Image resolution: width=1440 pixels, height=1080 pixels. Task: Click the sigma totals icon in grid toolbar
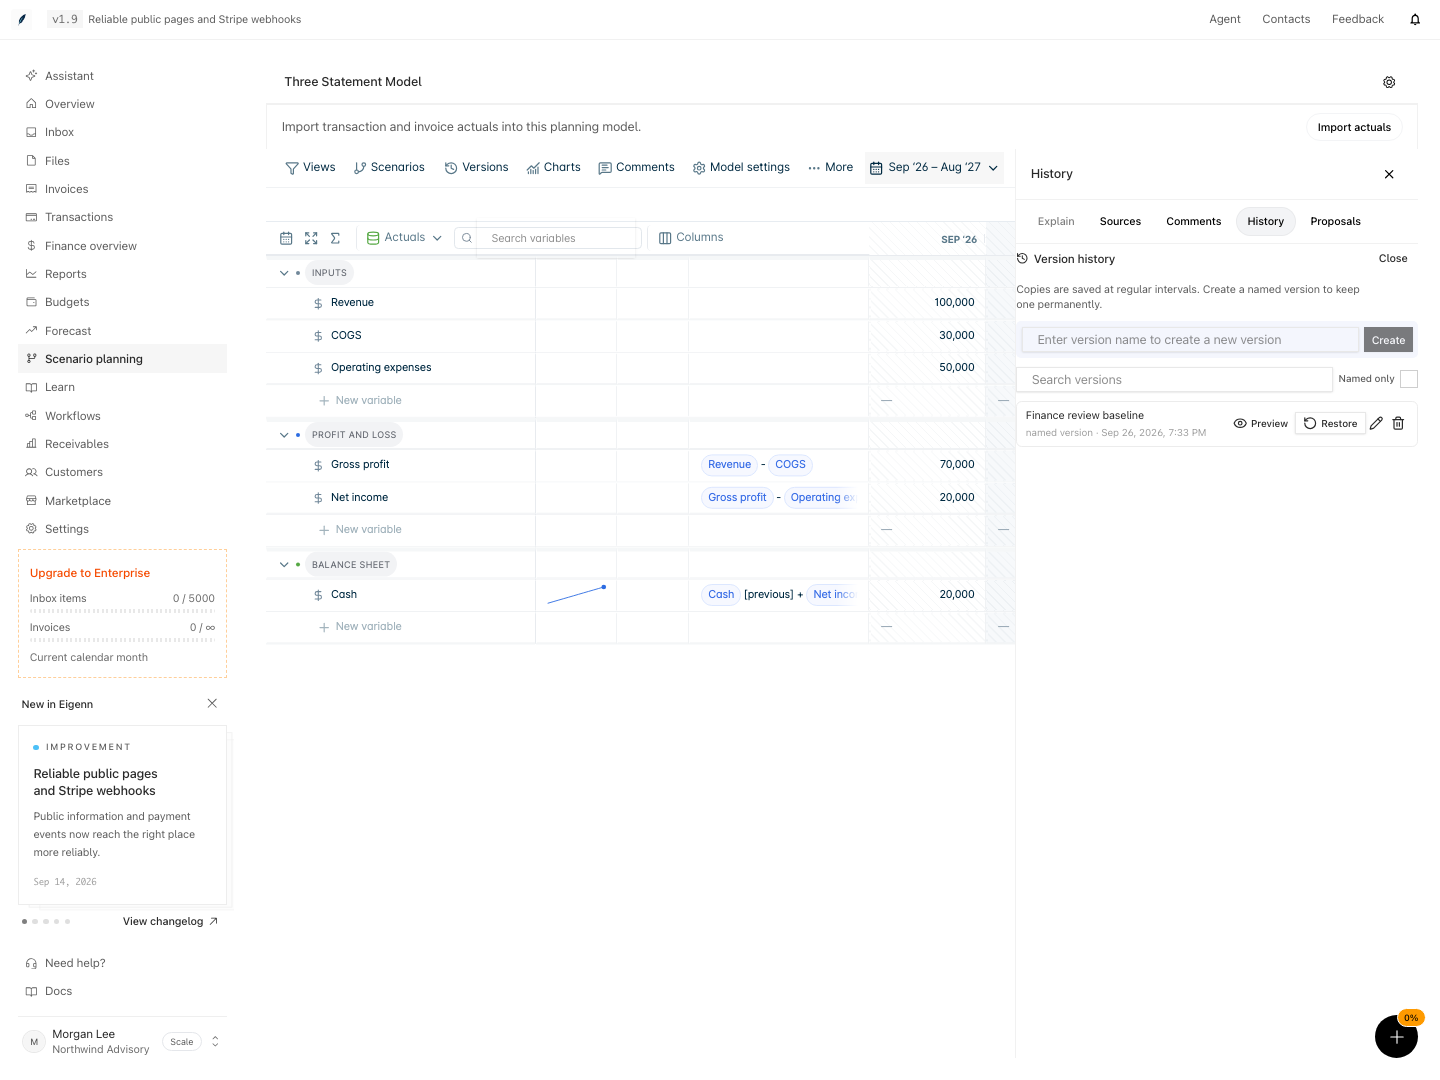point(336,238)
